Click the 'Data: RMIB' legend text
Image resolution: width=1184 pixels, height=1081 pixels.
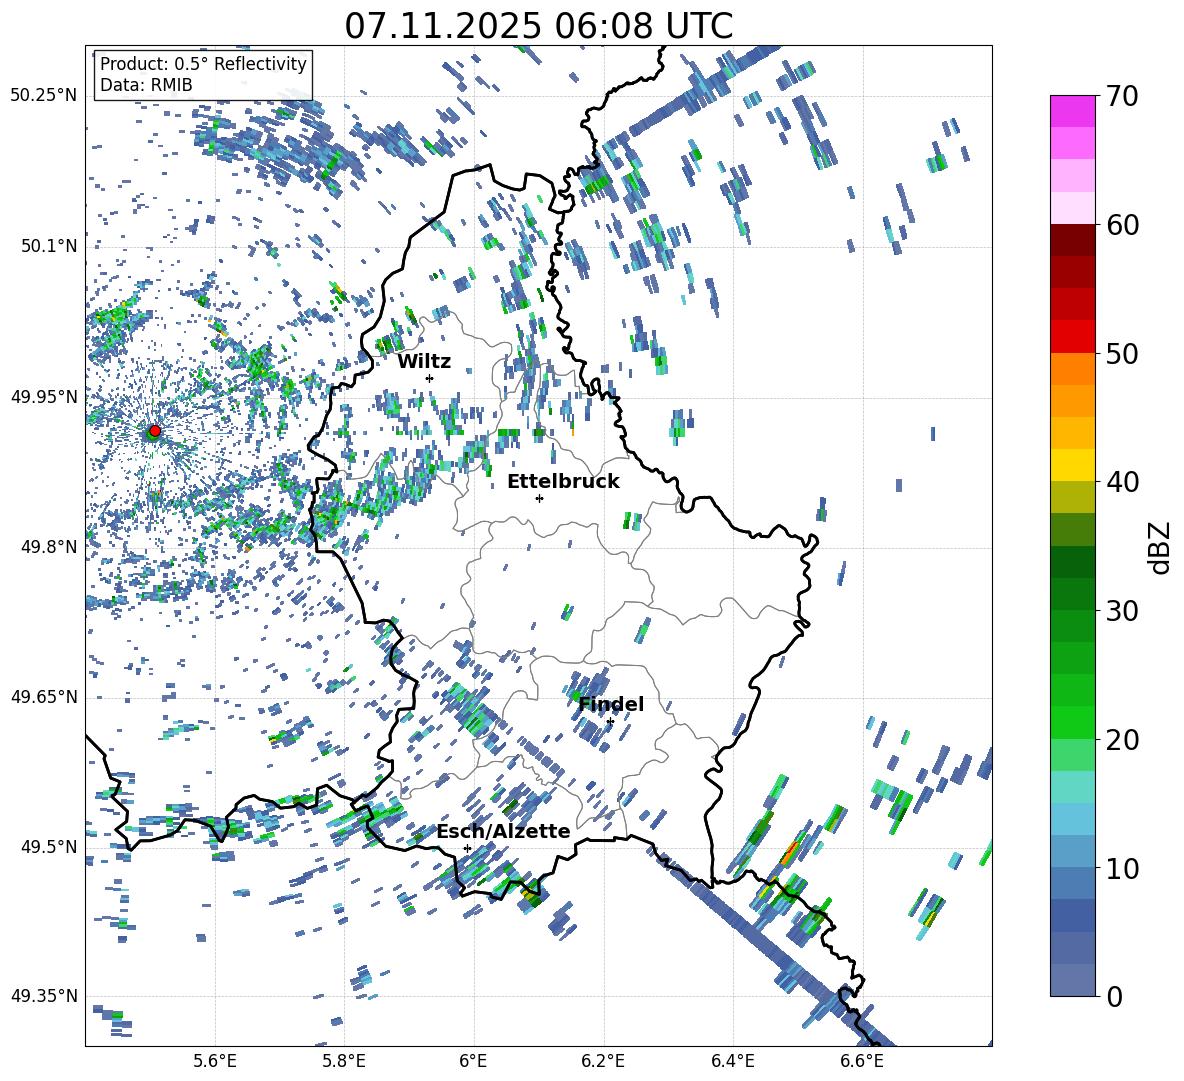pyautogui.click(x=146, y=85)
